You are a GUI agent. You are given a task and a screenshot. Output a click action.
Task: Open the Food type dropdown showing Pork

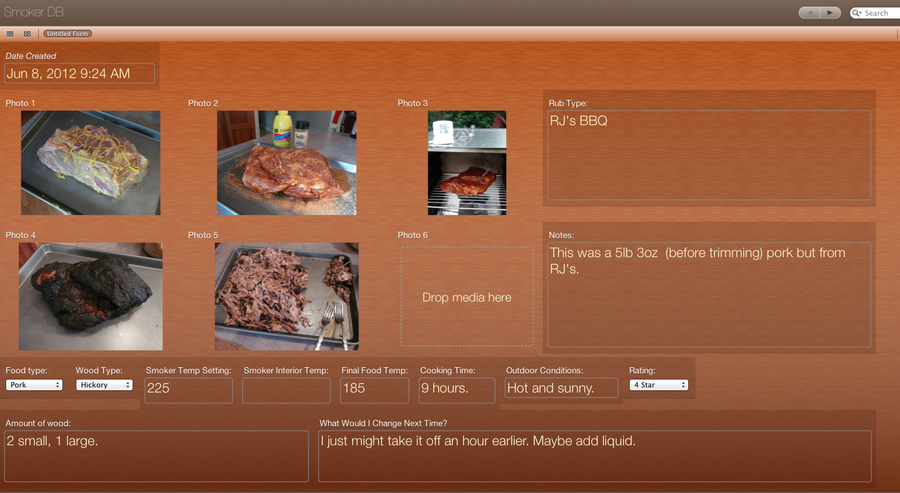[34, 385]
